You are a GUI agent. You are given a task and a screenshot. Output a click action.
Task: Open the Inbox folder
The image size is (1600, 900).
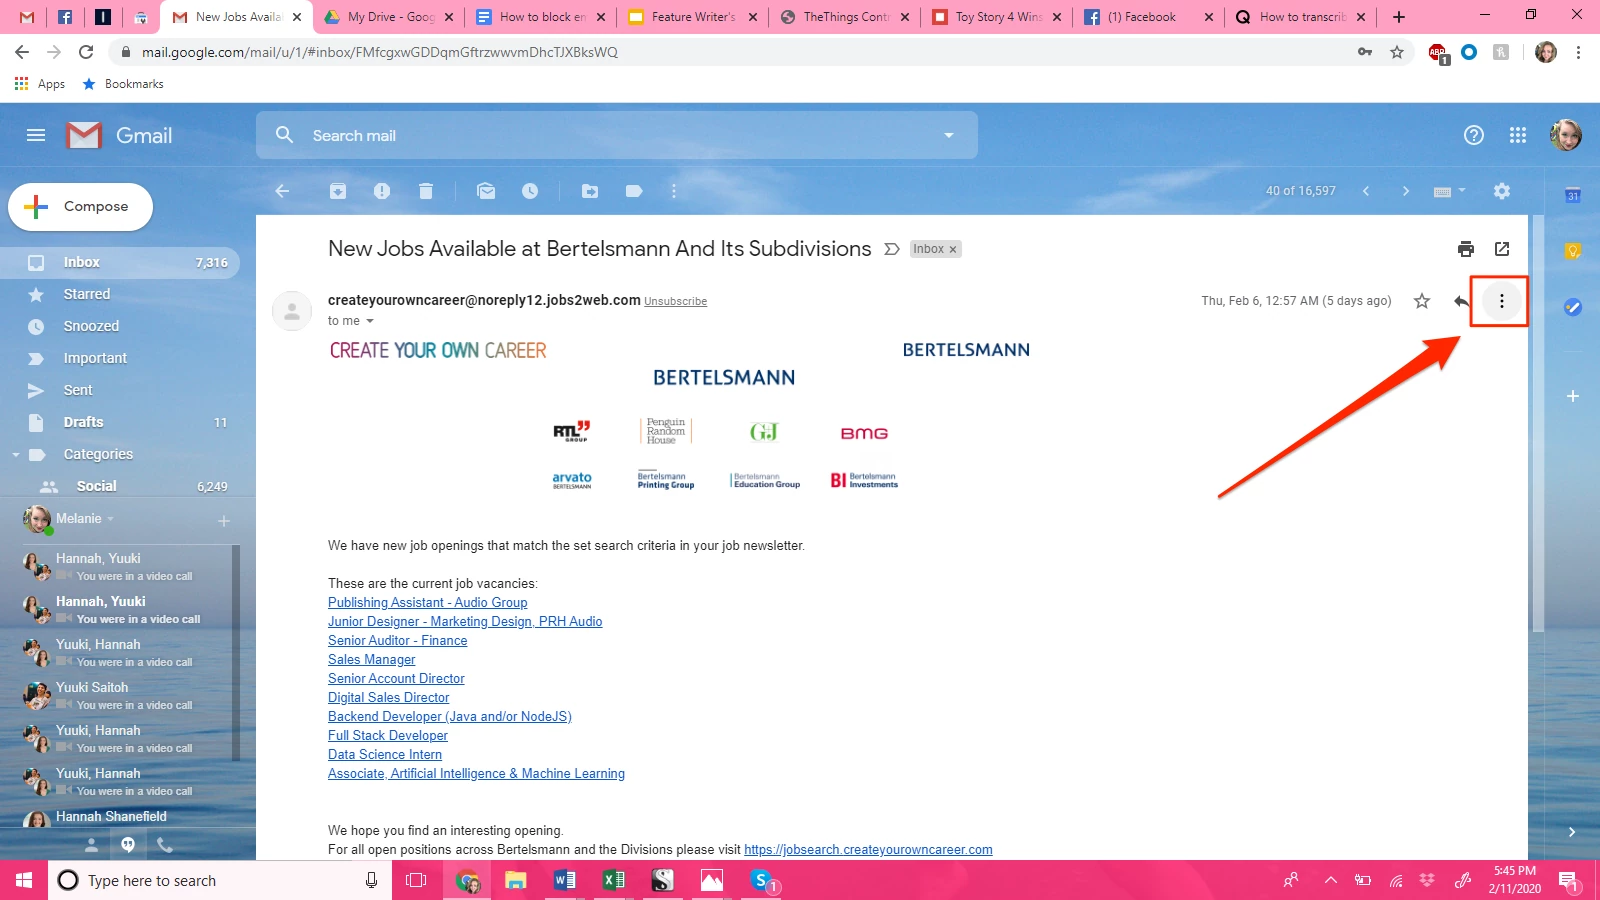(x=120, y=262)
